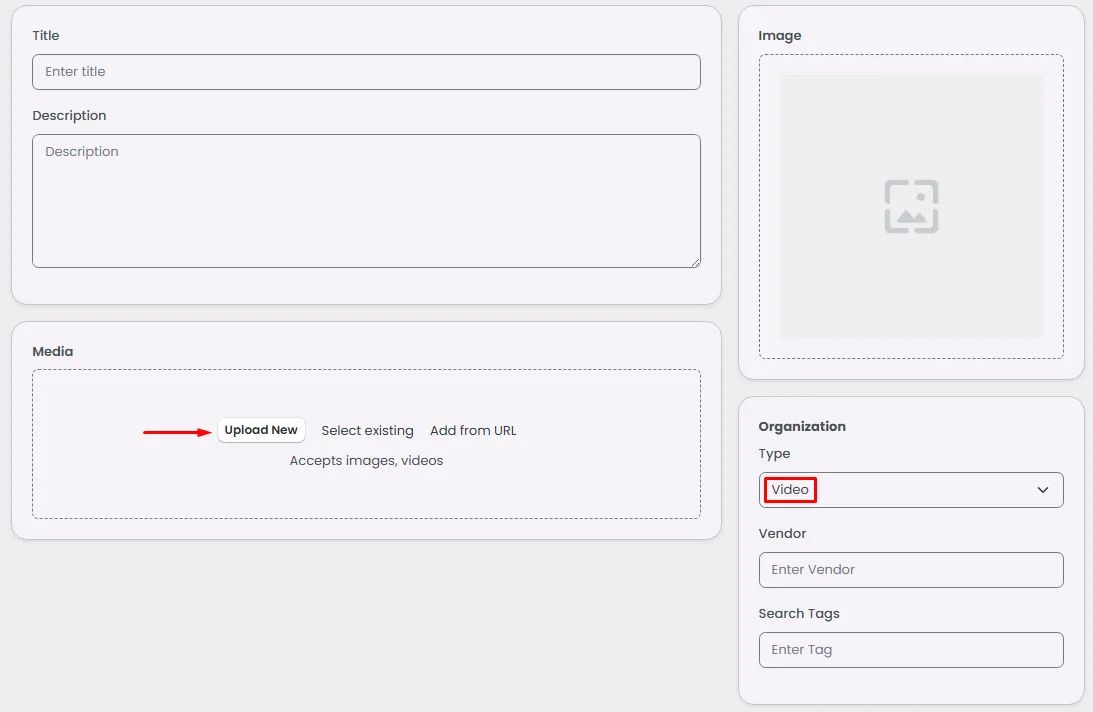1093x712 pixels.
Task: Focus the Enter Vendor field
Action: click(x=910, y=570)
